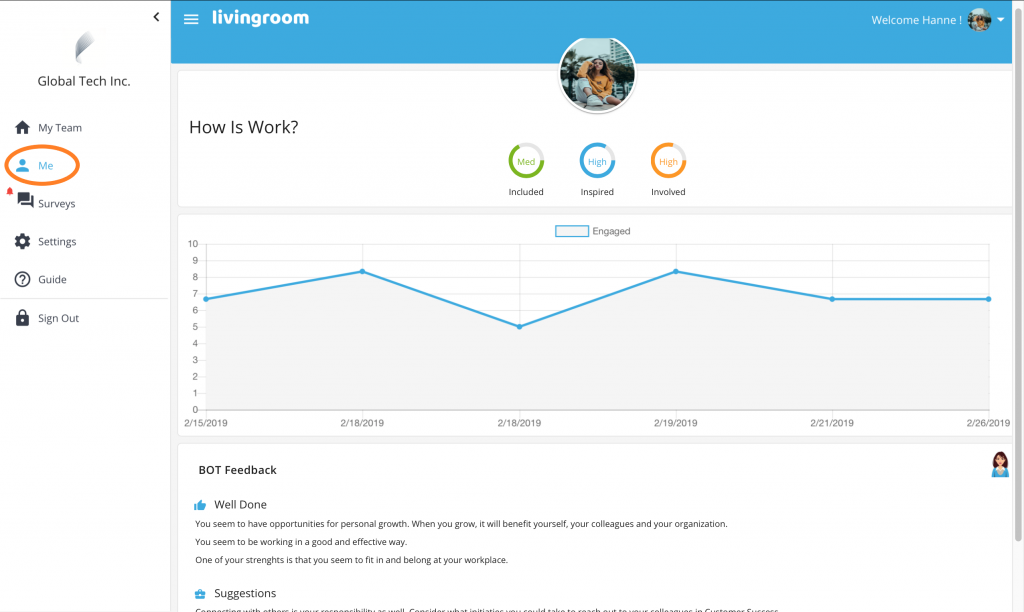Click the small user avatar in header
Viewport: 1024px width, 612px height.
coord(979,20)
